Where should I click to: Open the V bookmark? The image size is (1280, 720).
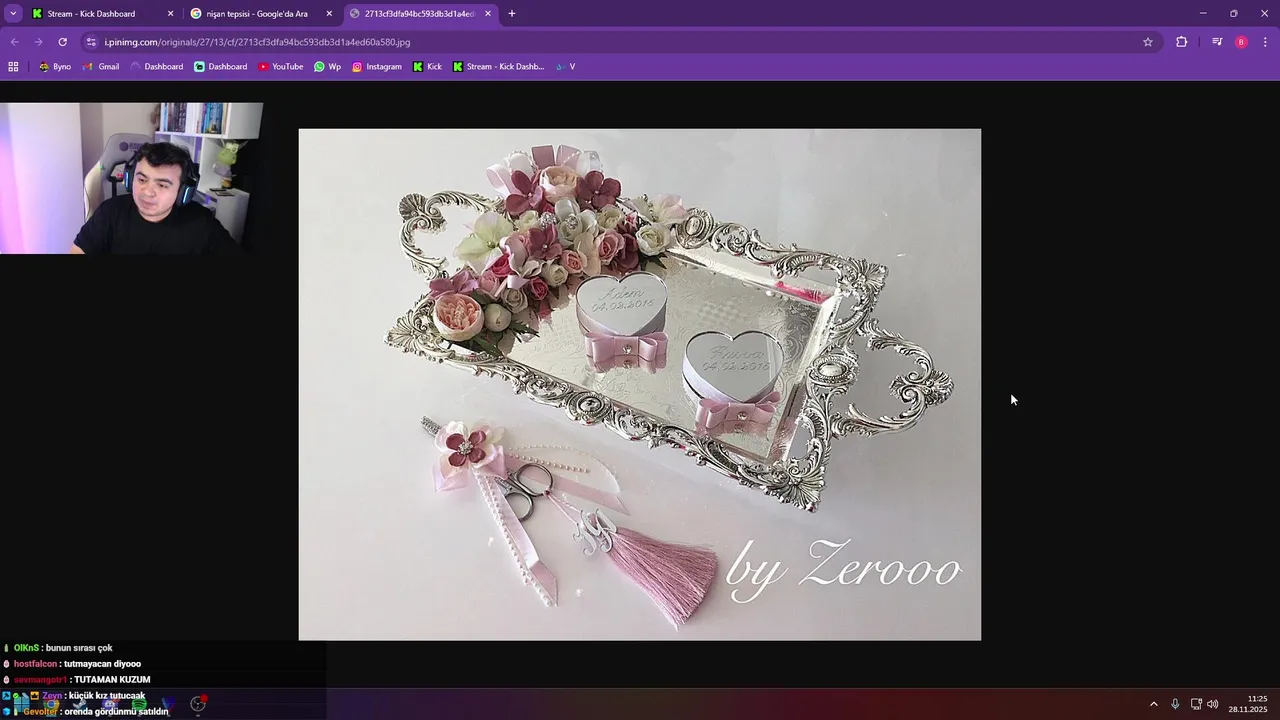click(566, 67)
